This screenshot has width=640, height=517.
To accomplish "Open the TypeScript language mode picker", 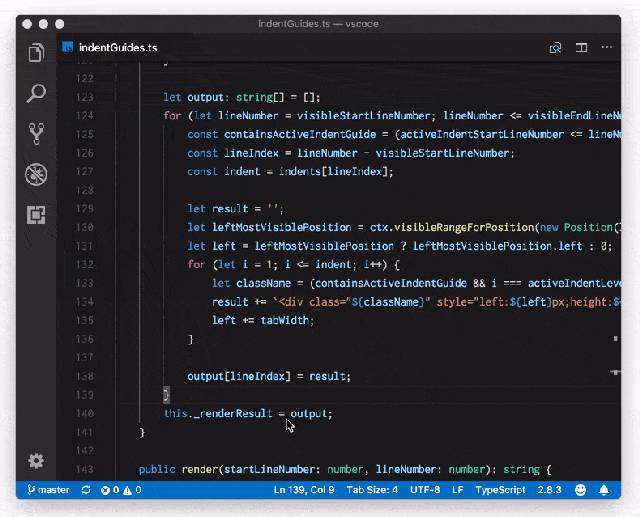I will (x=500, y=490).
